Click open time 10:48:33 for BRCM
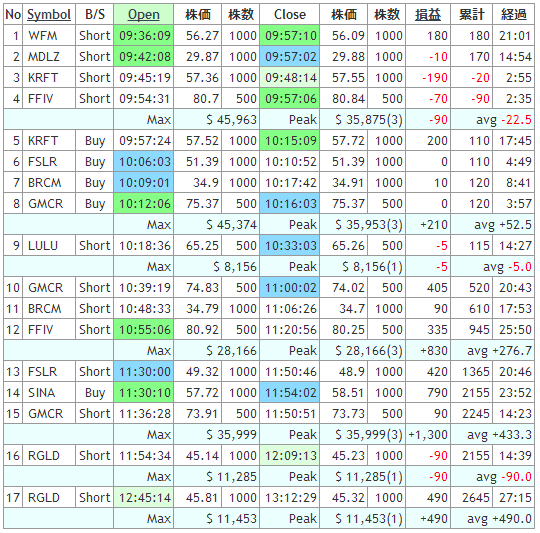The width and height of the screenshot is (540, 533). tap(144, 309)
